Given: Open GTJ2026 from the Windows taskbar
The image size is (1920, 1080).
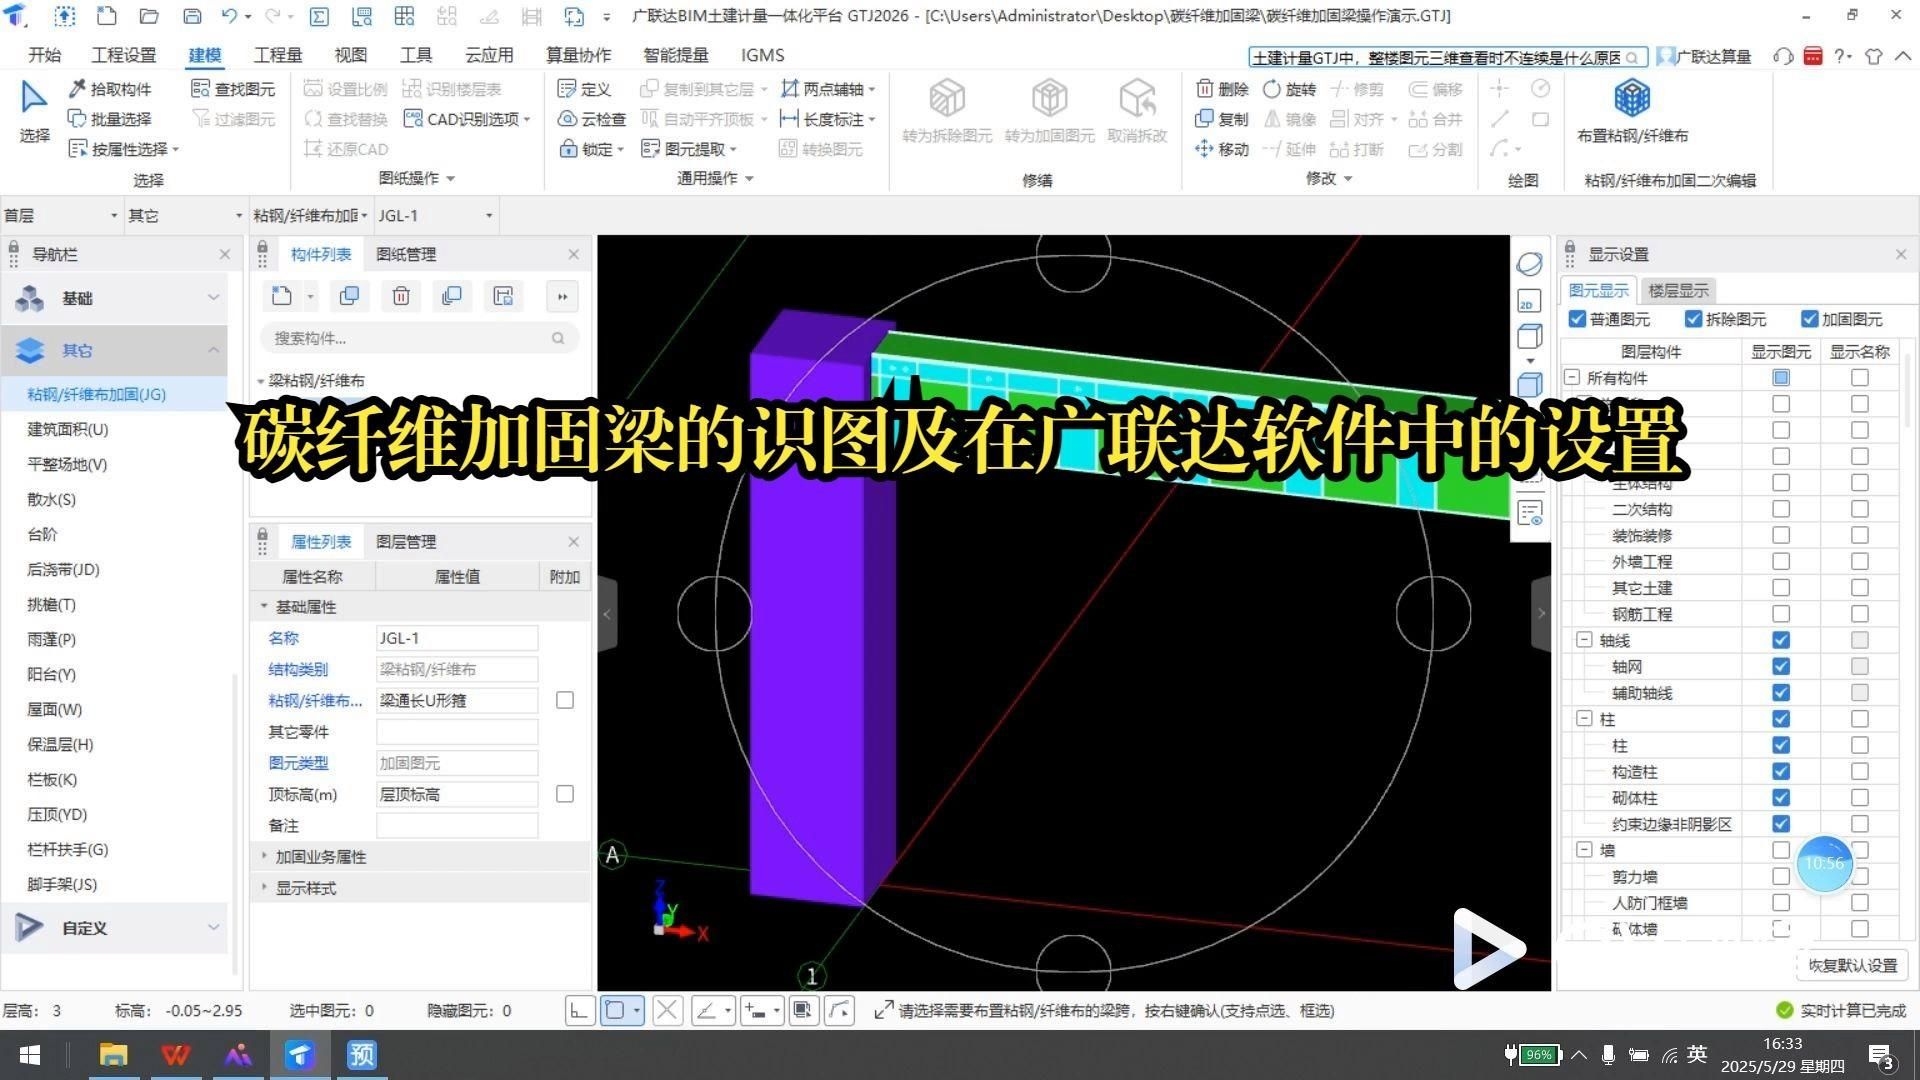Looking at the screenshot, I should [300, 1055].
